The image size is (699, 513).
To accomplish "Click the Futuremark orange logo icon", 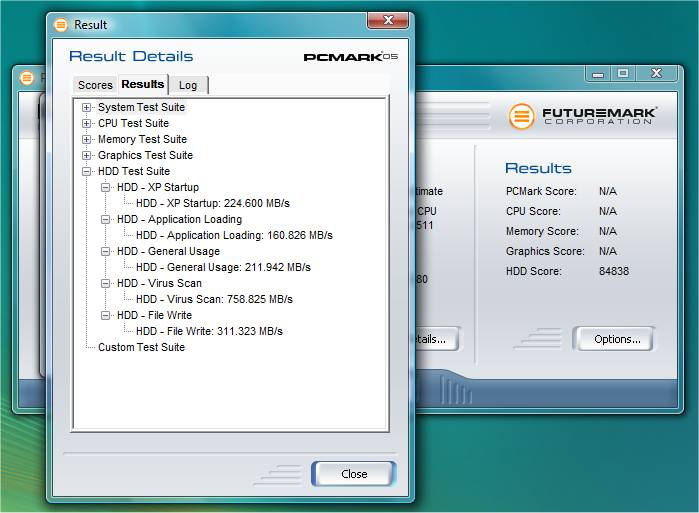I will [x=521, y=116].
